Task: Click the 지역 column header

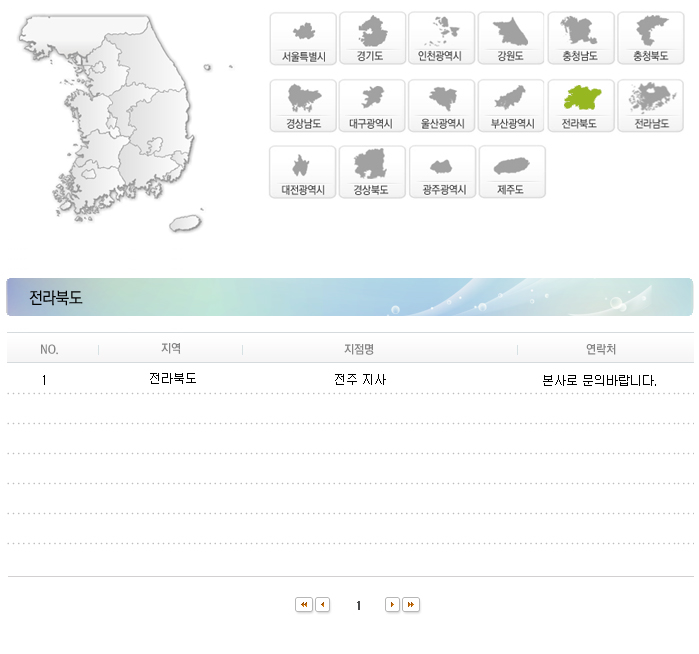Action: point(171,348)
